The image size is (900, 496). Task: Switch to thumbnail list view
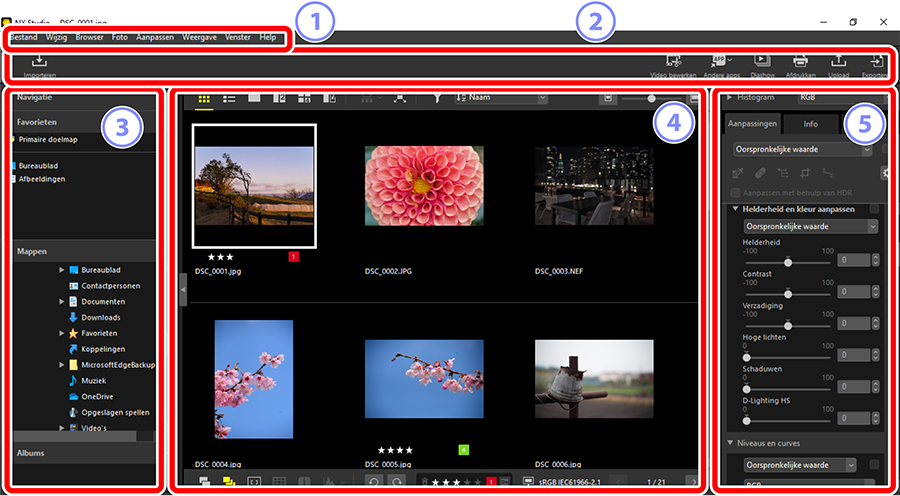229,99
